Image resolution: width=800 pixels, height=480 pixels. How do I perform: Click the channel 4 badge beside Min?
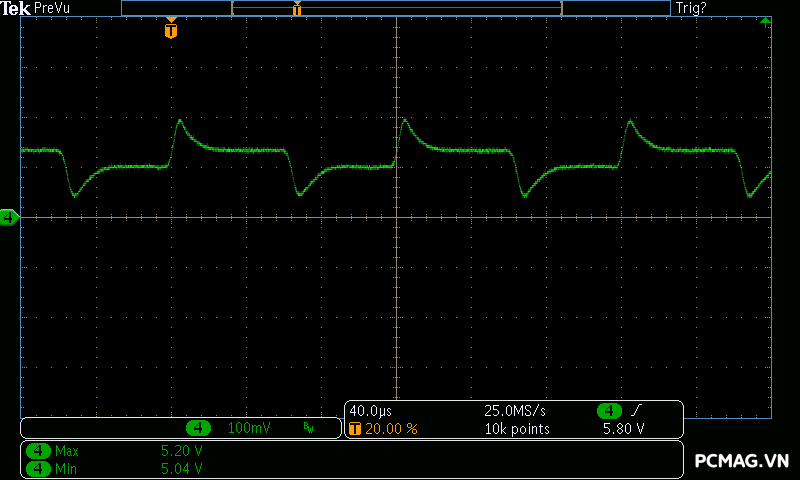click(39, 468)
